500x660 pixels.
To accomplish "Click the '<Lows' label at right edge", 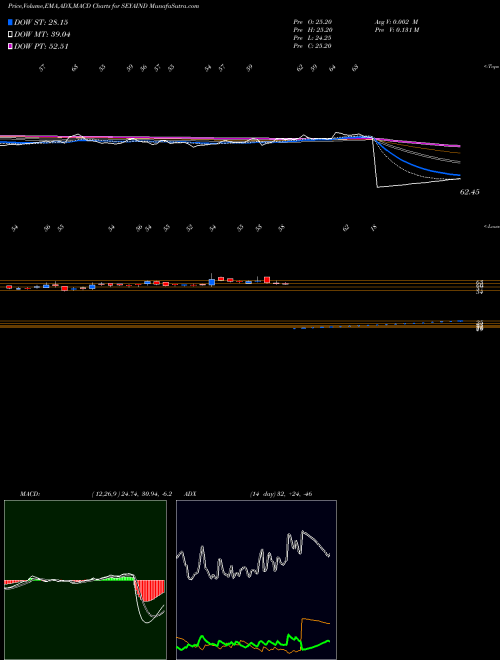I will point(492,226).
